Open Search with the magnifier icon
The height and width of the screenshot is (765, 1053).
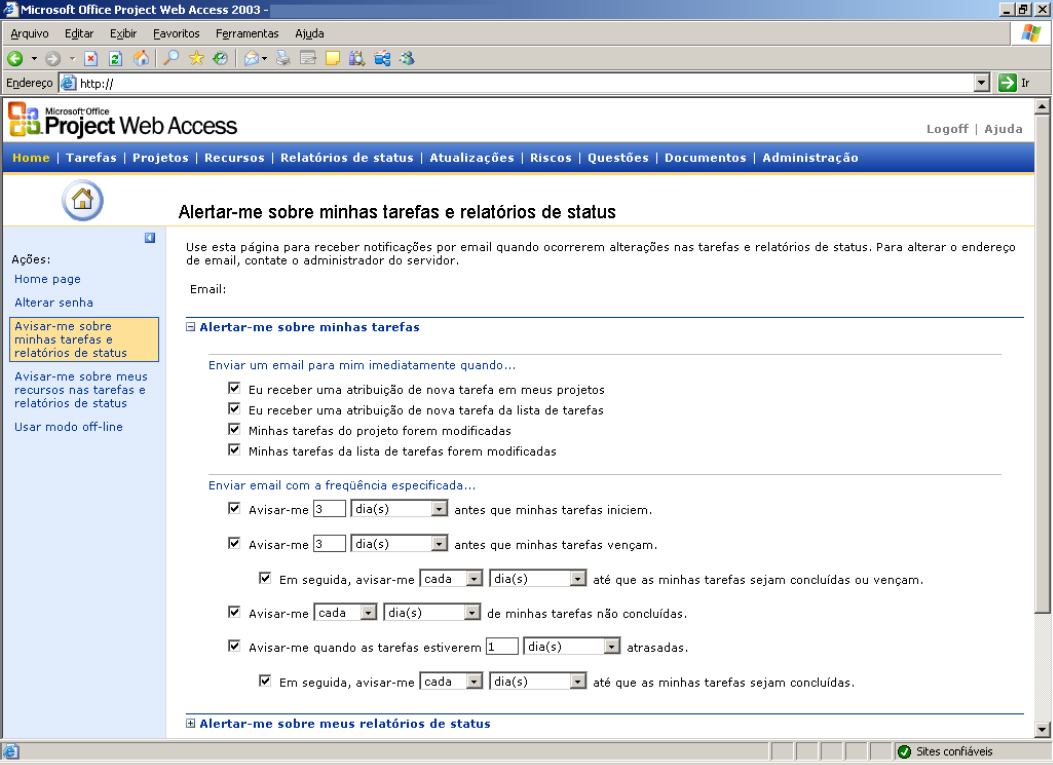pos(171,58)
